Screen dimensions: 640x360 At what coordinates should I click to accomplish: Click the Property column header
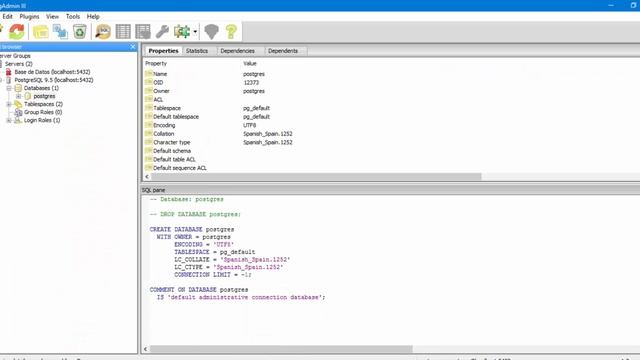point(156,64)
